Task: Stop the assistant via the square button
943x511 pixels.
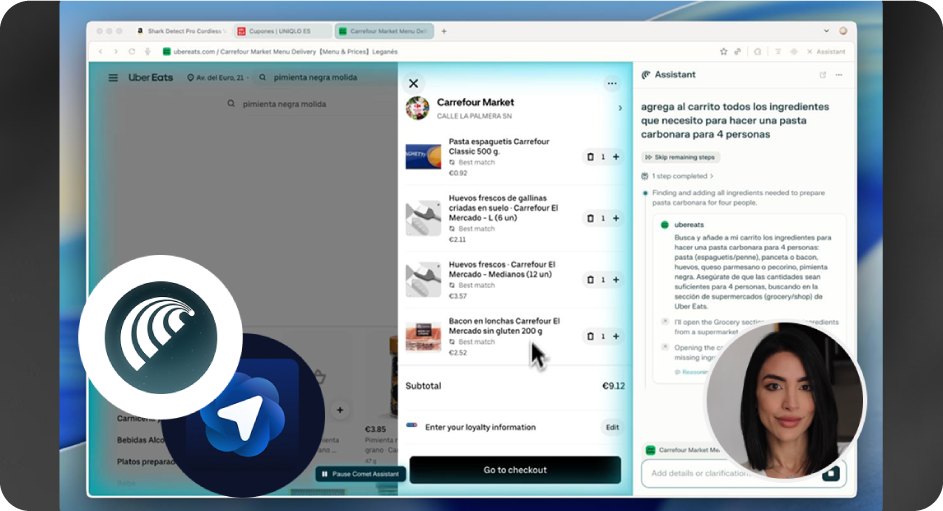Action: tap(831, 473)
